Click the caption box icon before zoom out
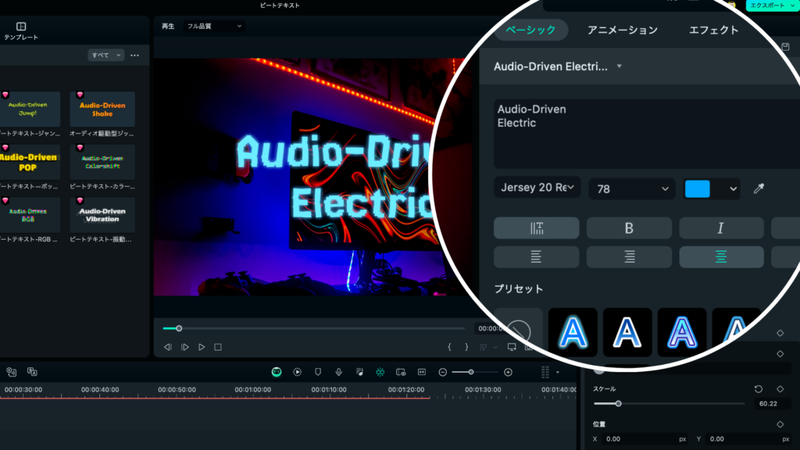Screen dimensions: 800x450 click(x=422, y=372)
